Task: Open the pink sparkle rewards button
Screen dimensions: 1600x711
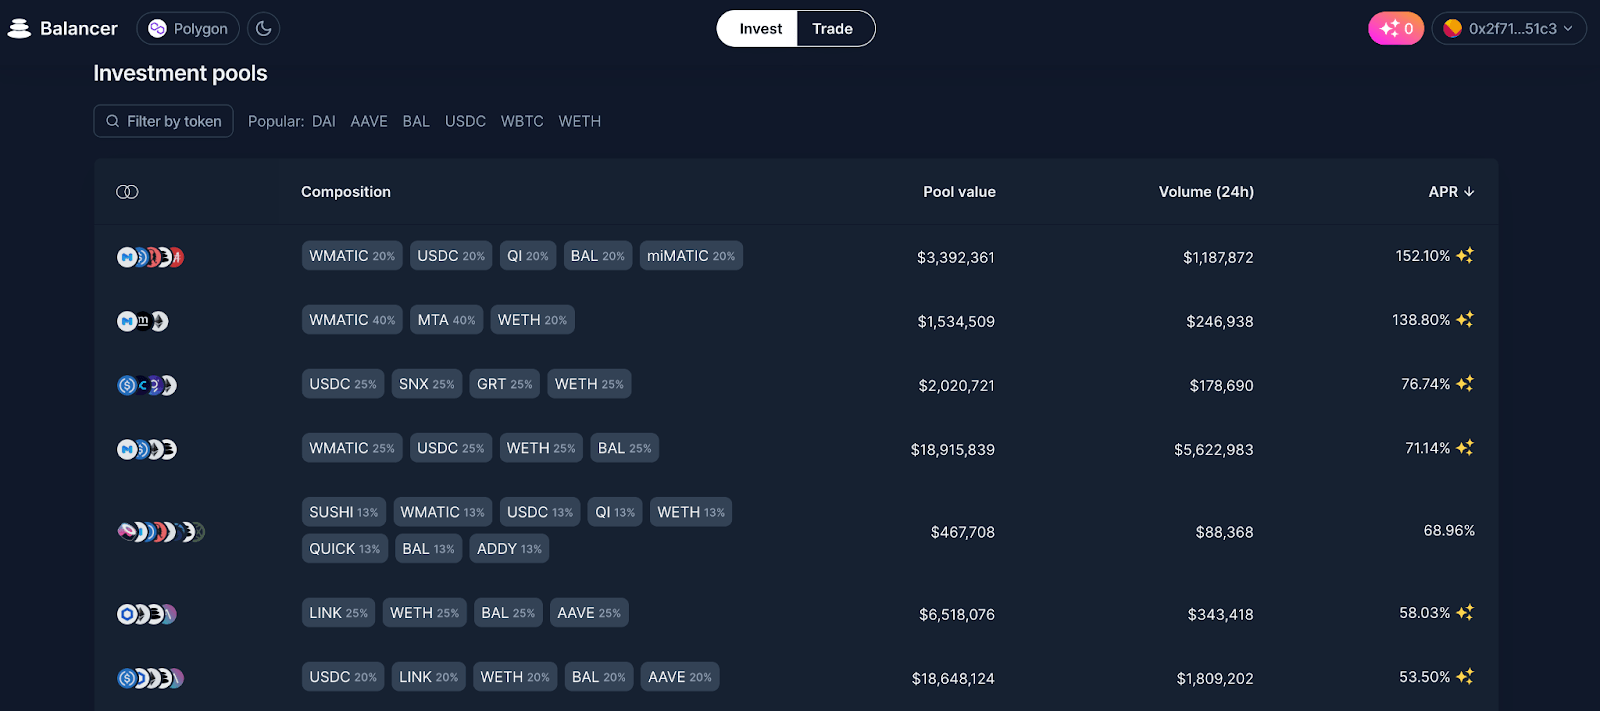Action: tap(1396, 29)
